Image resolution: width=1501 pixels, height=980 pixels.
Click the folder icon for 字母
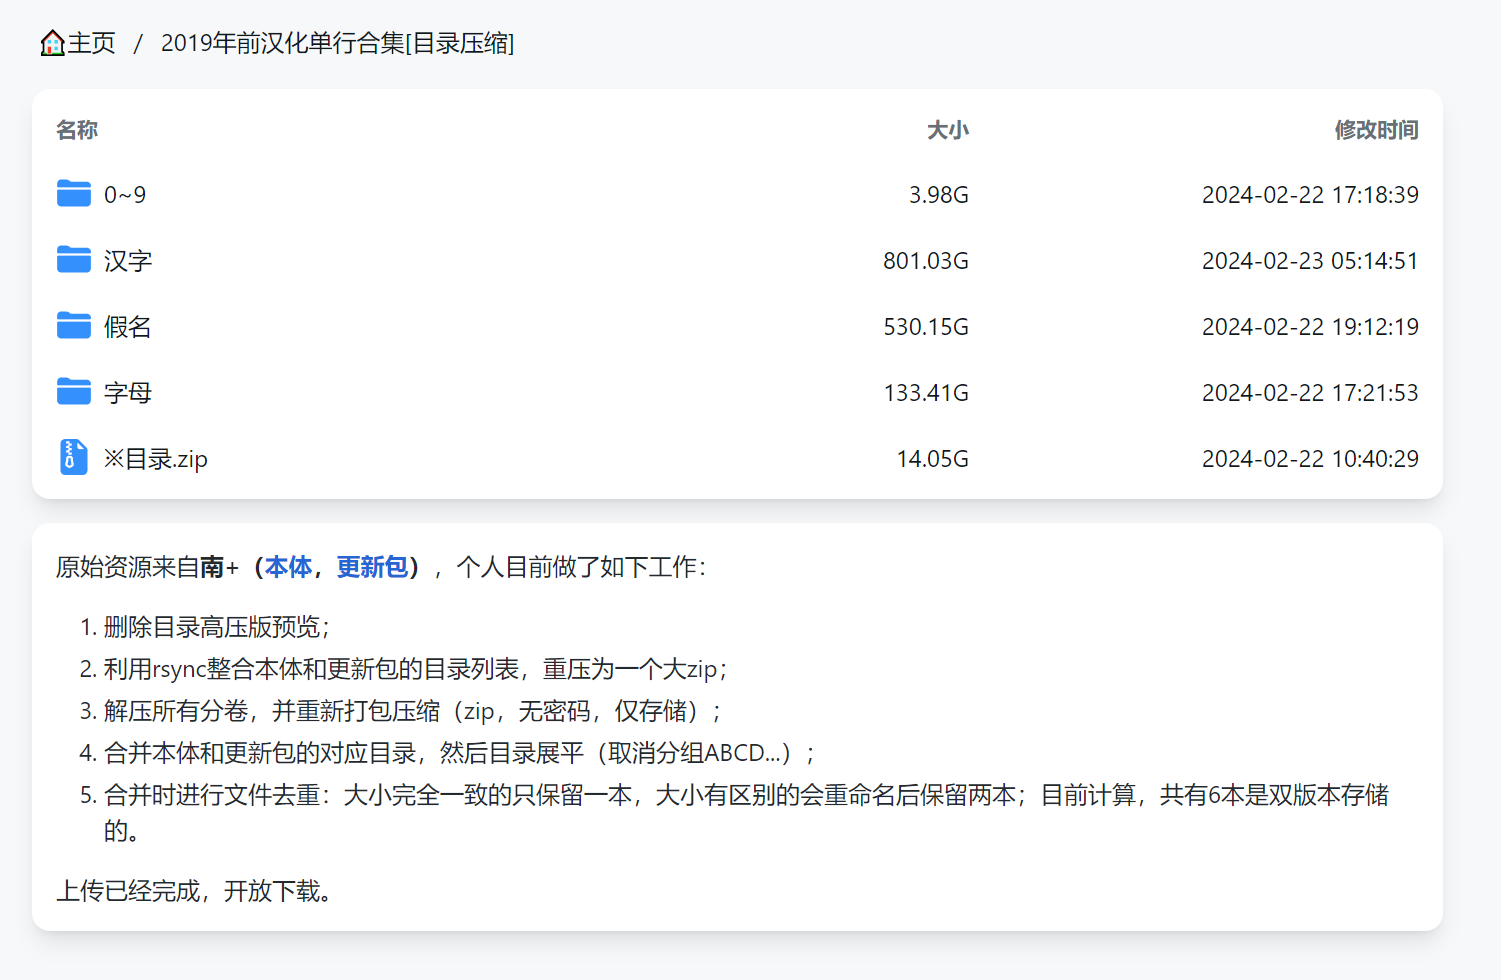pyautogui.click(x=74, y=392)
